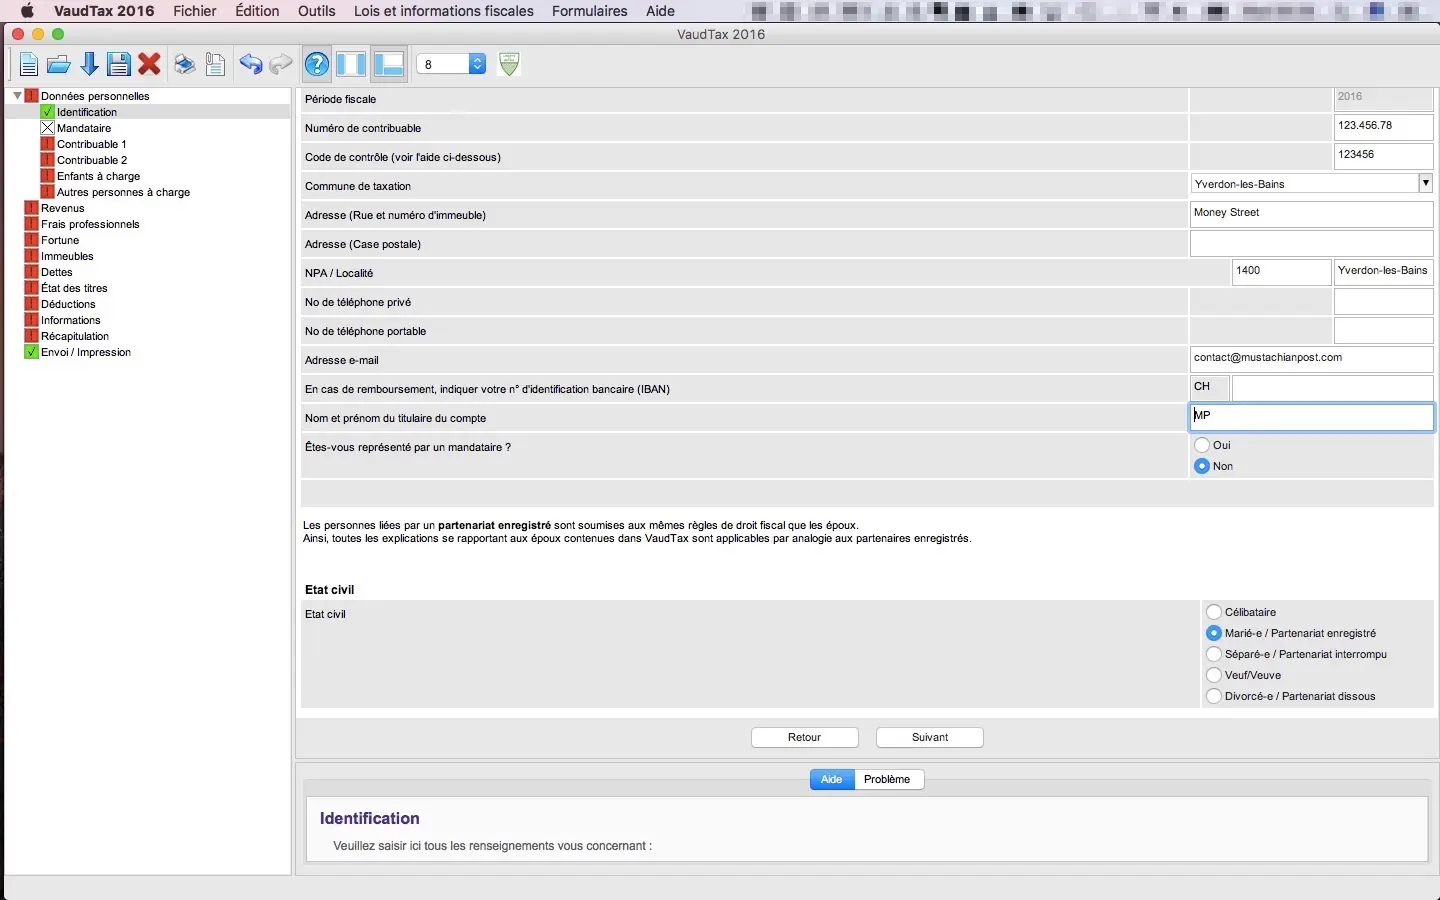Click the red X delete icon
The image size is (1440, 900).
(x=150, y=65)
